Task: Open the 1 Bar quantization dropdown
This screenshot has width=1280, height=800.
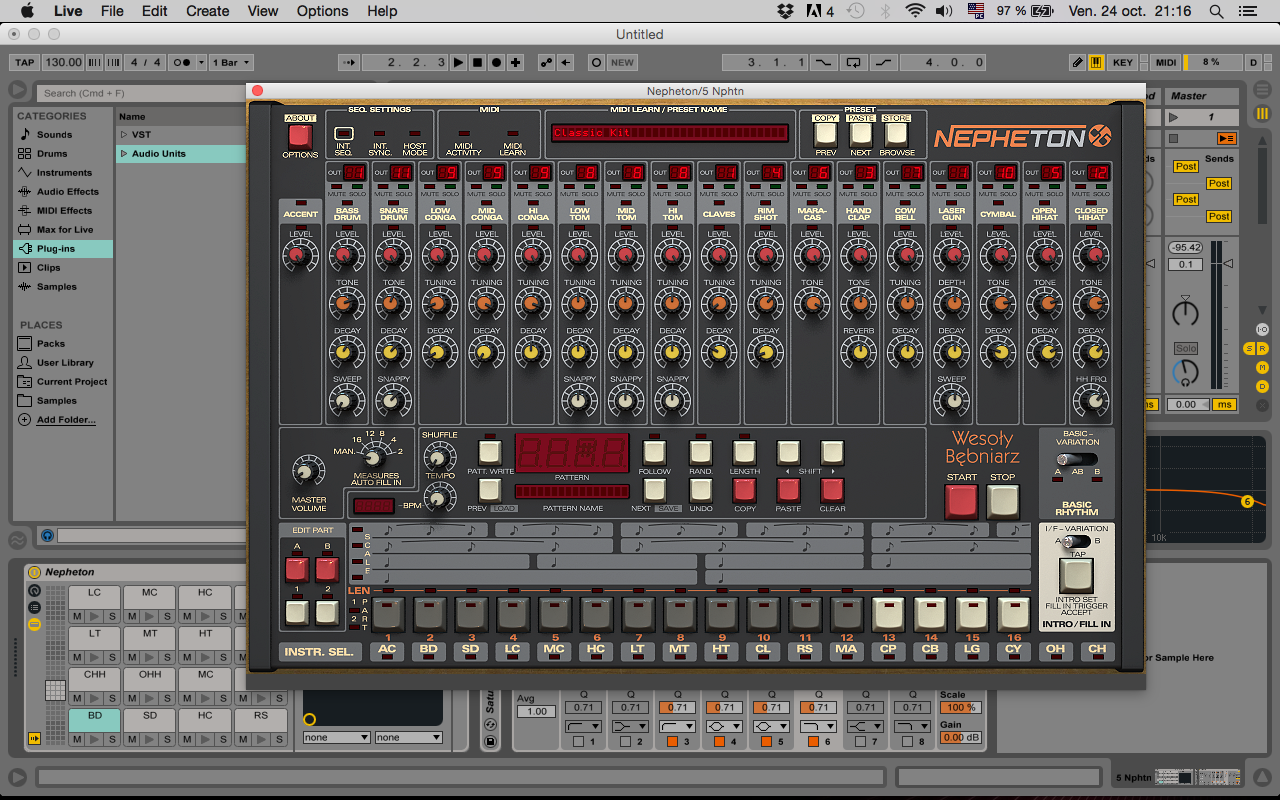Action: pyautogui.click(x=230, y=62)
